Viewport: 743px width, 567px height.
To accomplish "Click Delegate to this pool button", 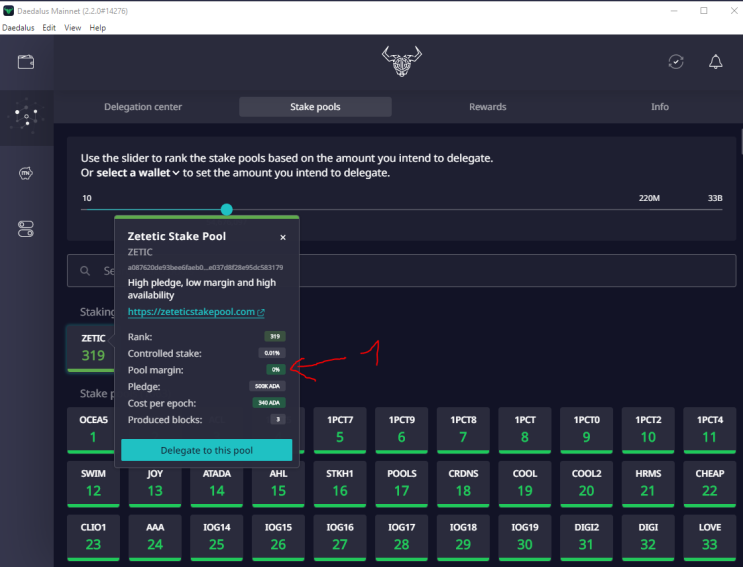I will 207,450.
